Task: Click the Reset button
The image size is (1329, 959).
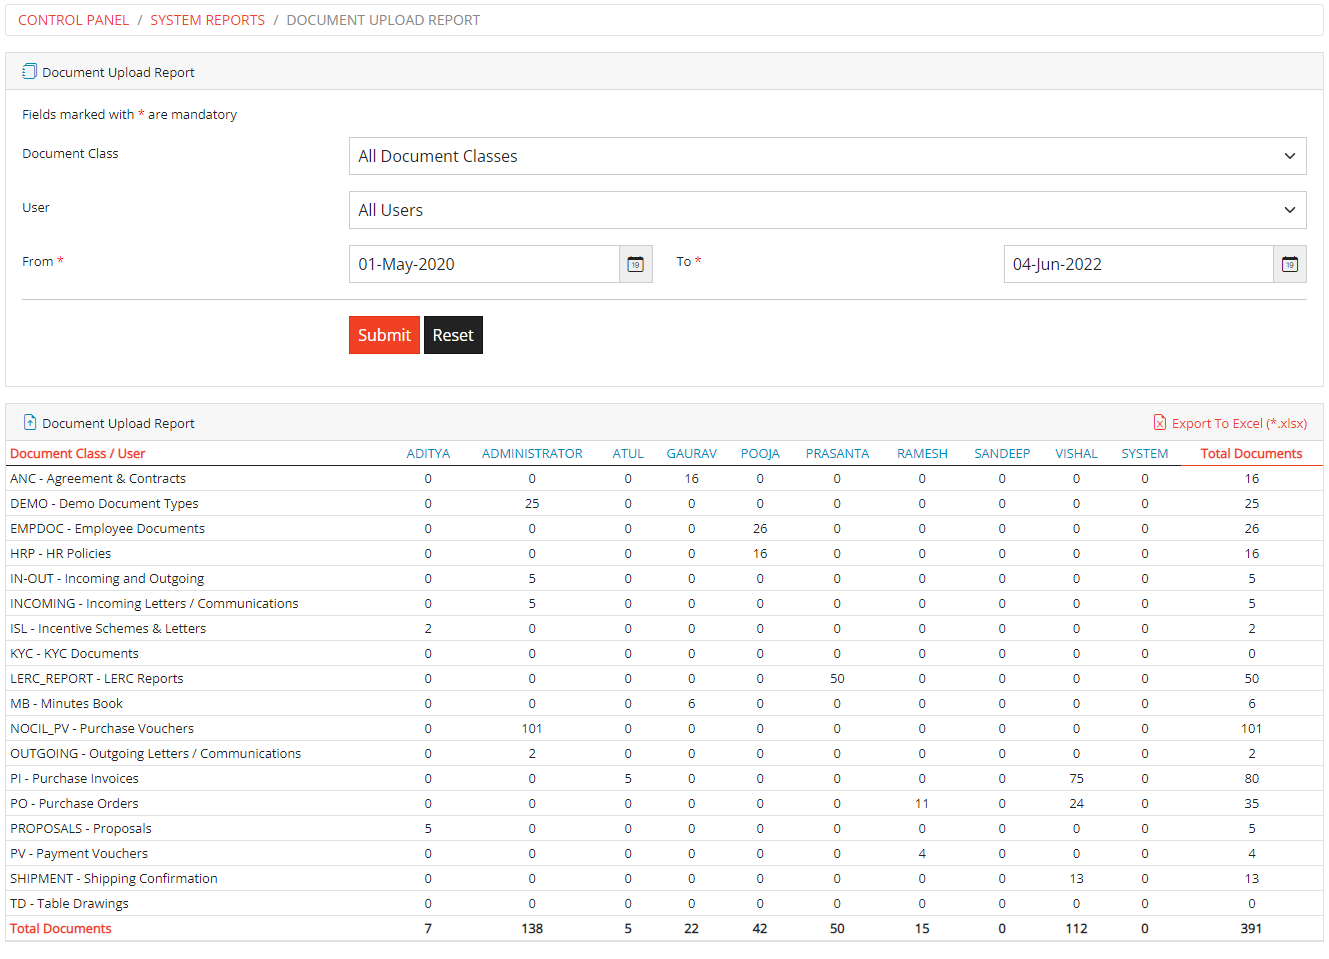Action: point(453,335)
